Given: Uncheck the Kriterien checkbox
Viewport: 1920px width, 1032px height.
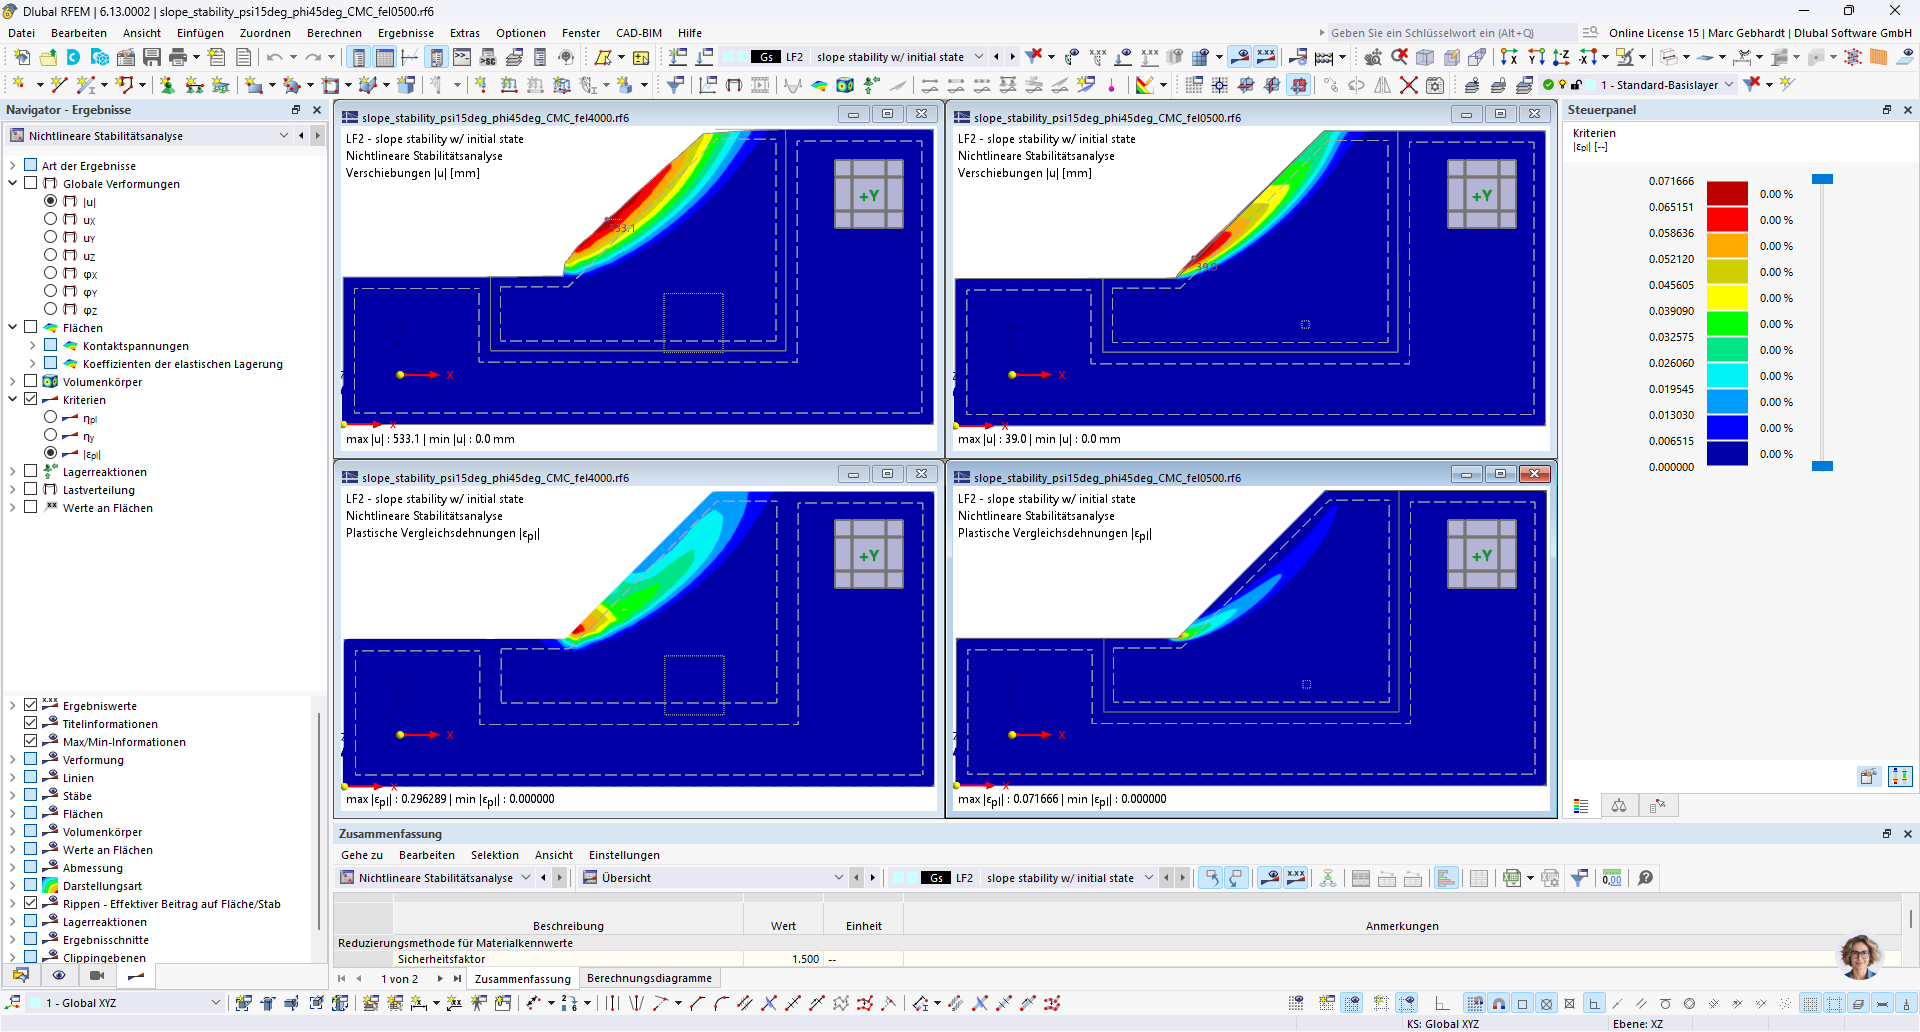Looking at the screenshot, I should pyautogui.click(x=31, y=400).
